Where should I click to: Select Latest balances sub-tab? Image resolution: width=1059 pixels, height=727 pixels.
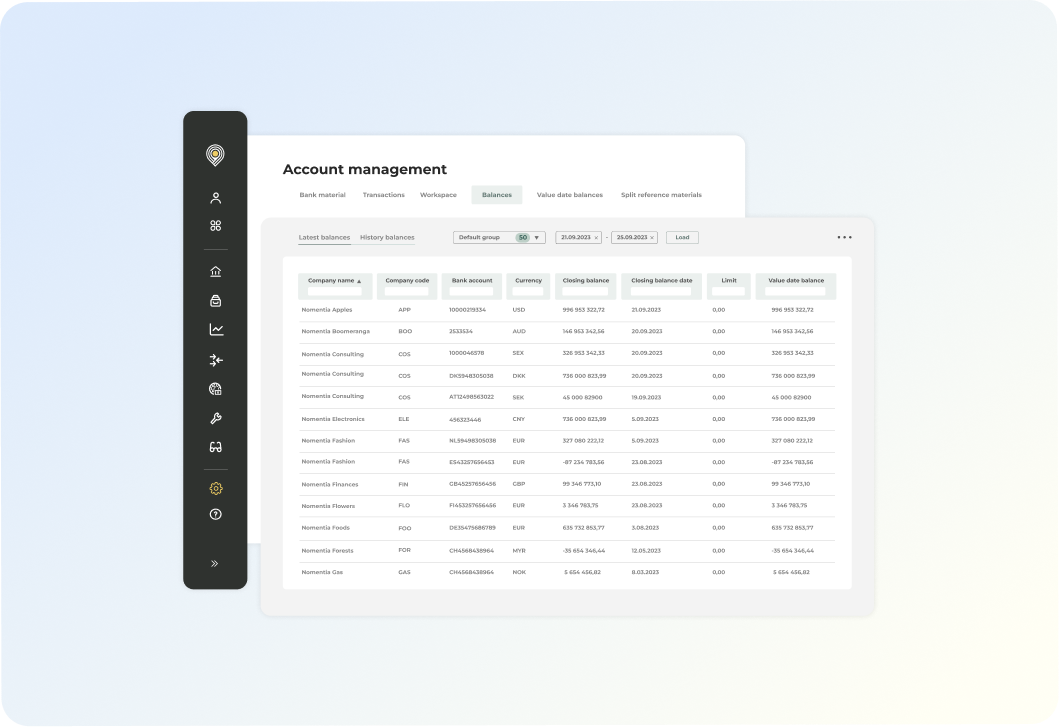324,237
